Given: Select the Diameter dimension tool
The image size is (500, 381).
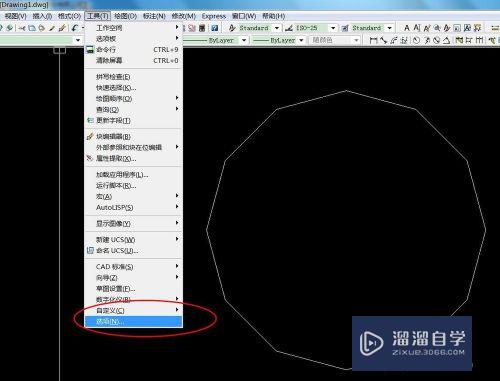Looking at the screenshot, I should [437, 40].
